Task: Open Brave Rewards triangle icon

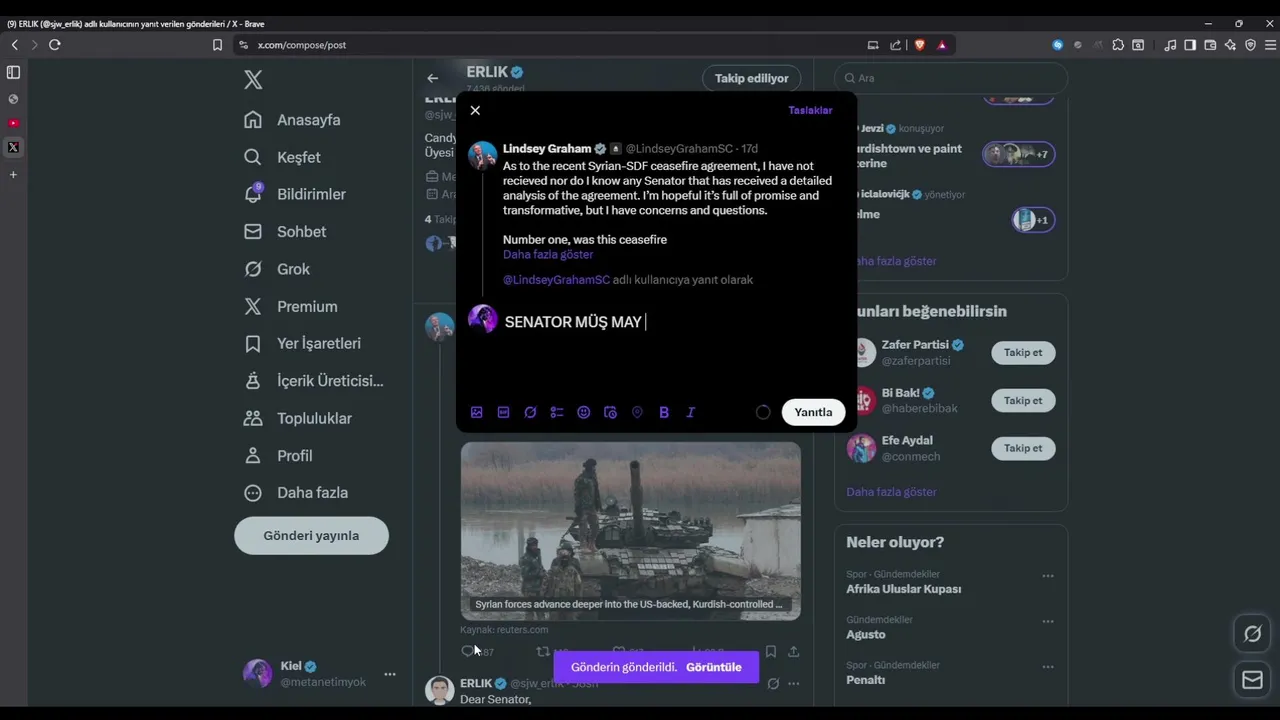Action: point(942,45)
